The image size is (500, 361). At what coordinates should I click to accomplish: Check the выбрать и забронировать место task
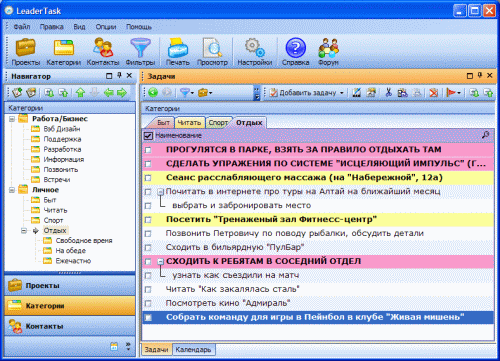(148, 206)
